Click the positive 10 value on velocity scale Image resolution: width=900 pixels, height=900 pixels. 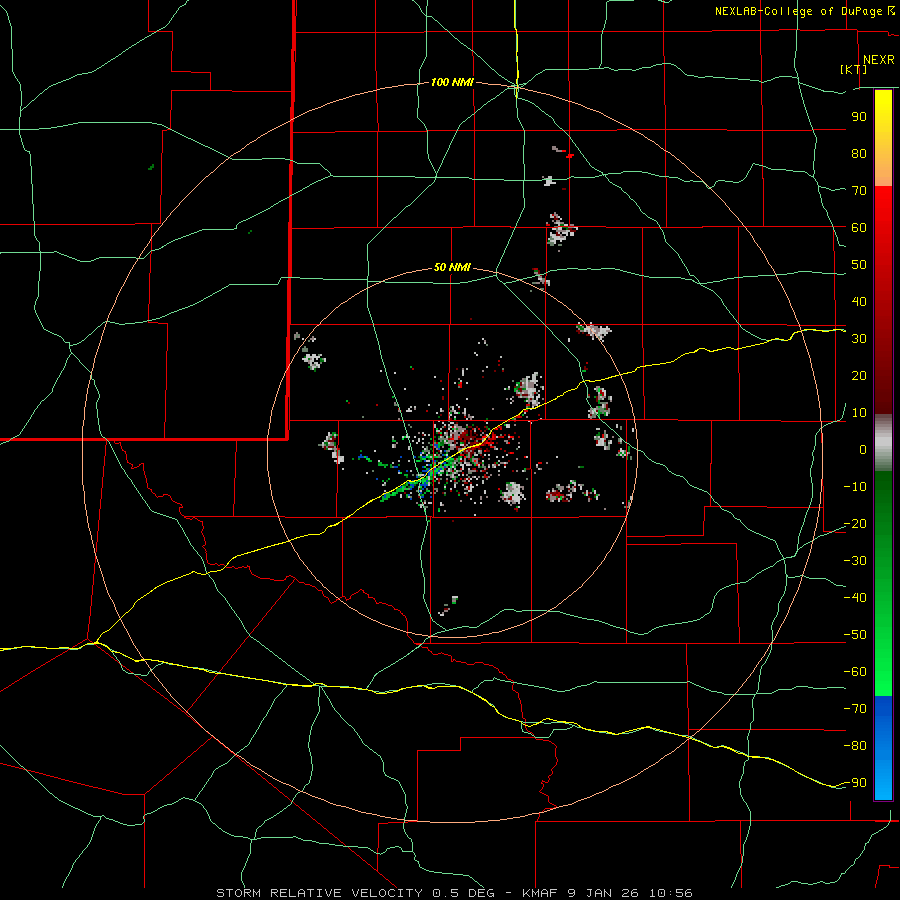pyautogui.click(x=859, y=413)
